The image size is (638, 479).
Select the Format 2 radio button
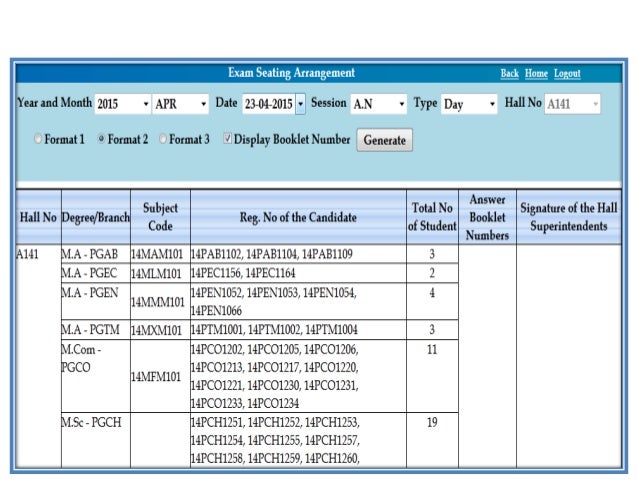101,139
